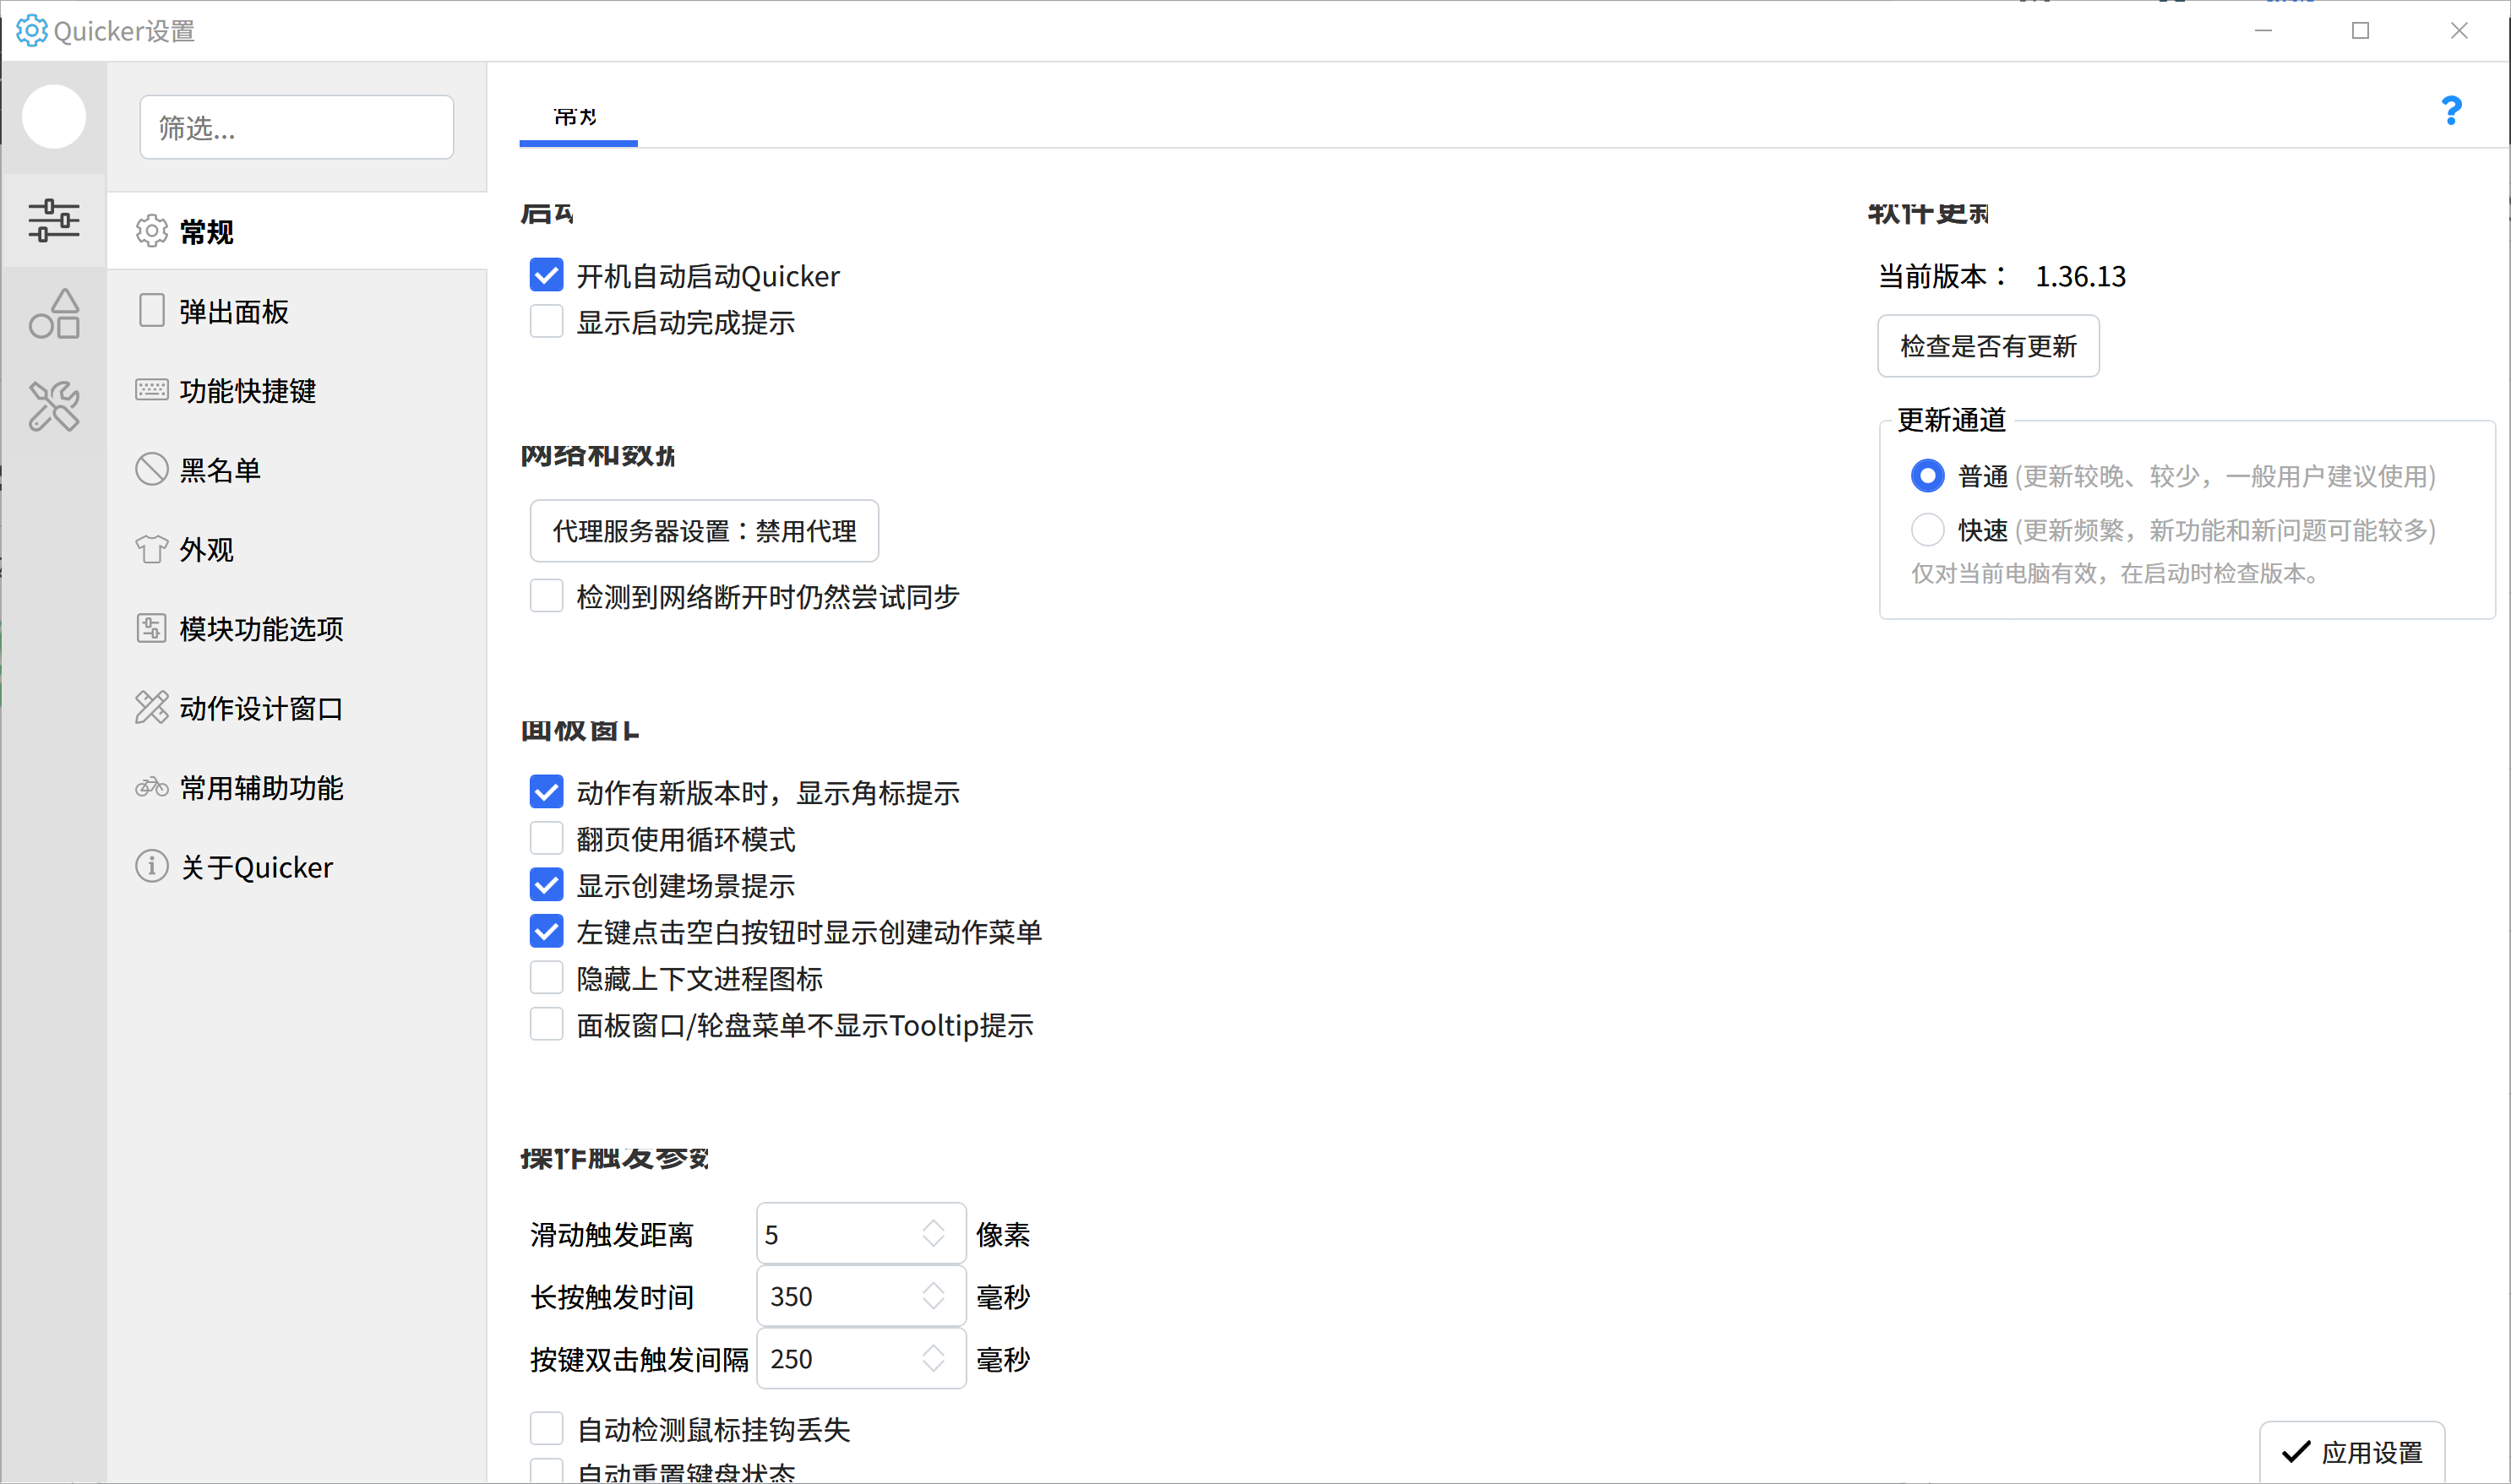The height and width of the screenshot is (1484, 2511).
Task: Disable 开机自动启动Quicker checkbox
Action: (546, 275)
